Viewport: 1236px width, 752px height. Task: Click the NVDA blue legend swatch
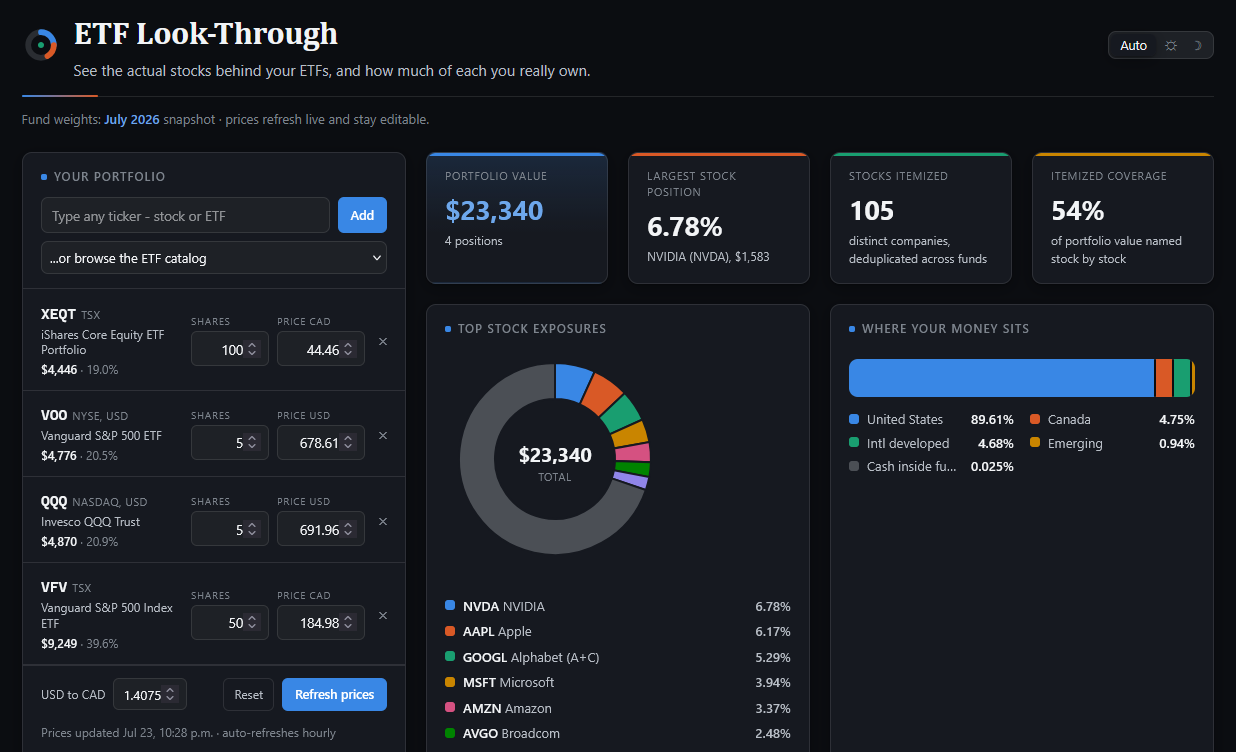tap(450, 606)
